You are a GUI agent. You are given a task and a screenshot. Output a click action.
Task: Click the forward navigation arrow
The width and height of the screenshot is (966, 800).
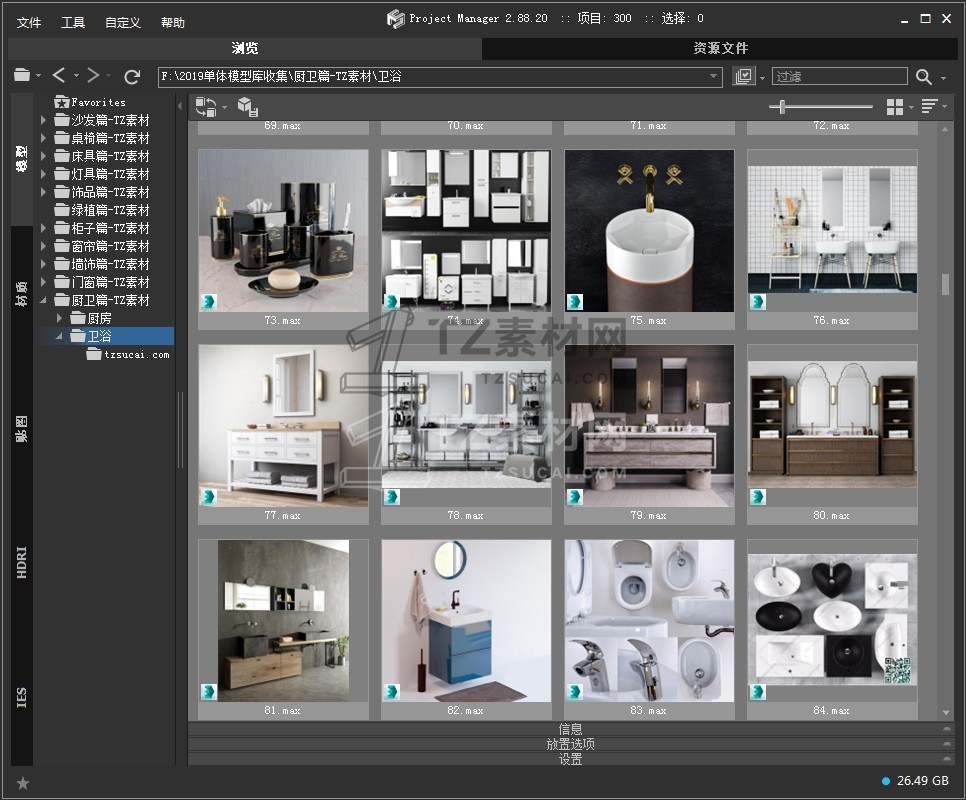tap(92, 76)
